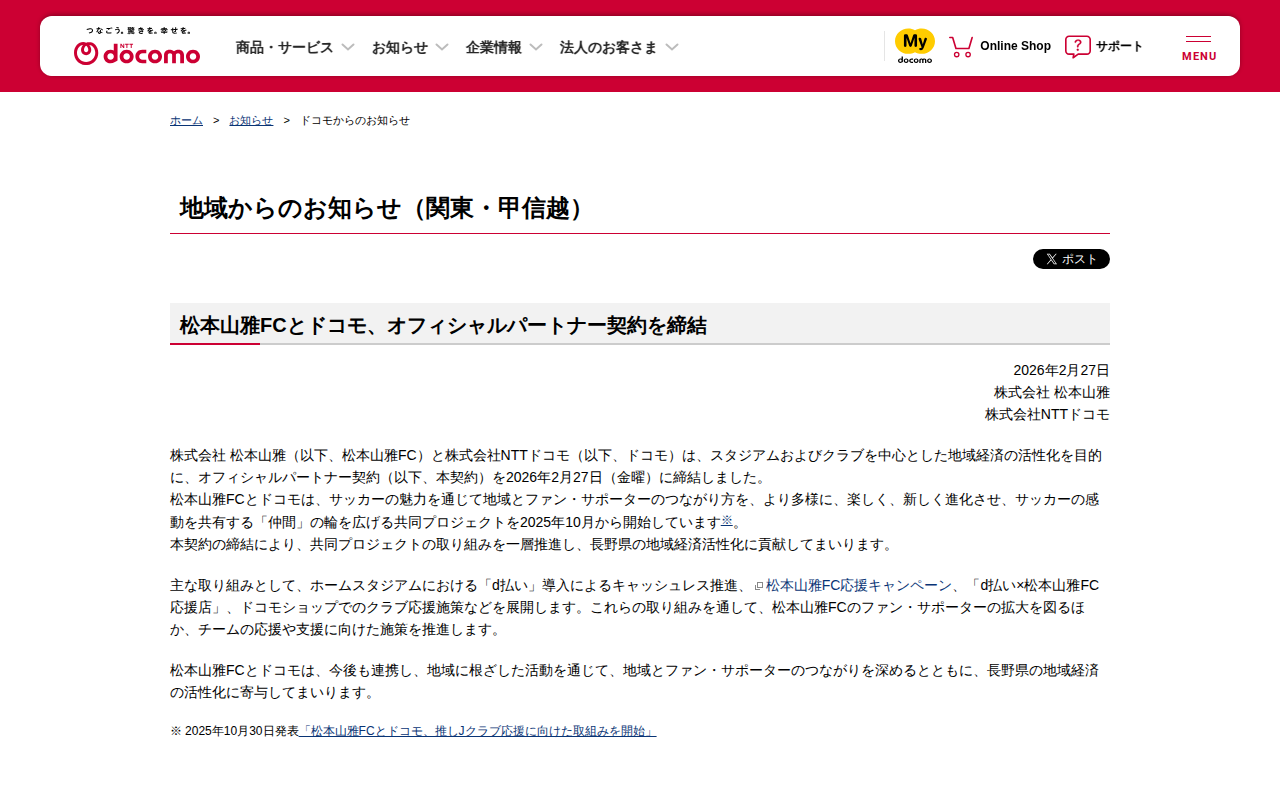Click the external link icon before 松本山雅FC応援キャンペーン
Image resolution: width=1280 pixels, height=800 pixels.
click(x=759, y=585)
